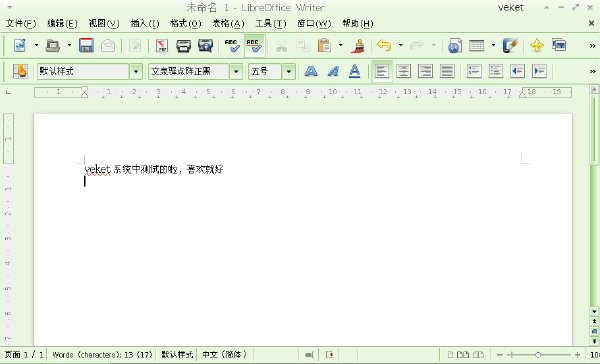Click the Redo arrow
600x364 pixels.
[x=417, y=46]
